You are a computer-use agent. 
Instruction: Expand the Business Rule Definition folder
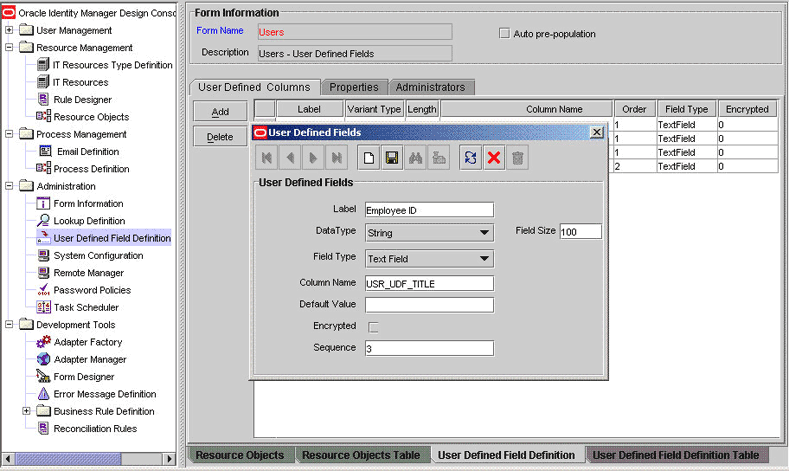pos(26,411)
